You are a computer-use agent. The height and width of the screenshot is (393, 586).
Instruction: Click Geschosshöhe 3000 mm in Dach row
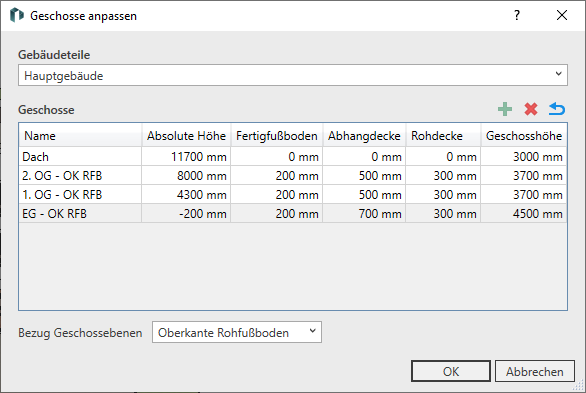click(x=524, y=157)
